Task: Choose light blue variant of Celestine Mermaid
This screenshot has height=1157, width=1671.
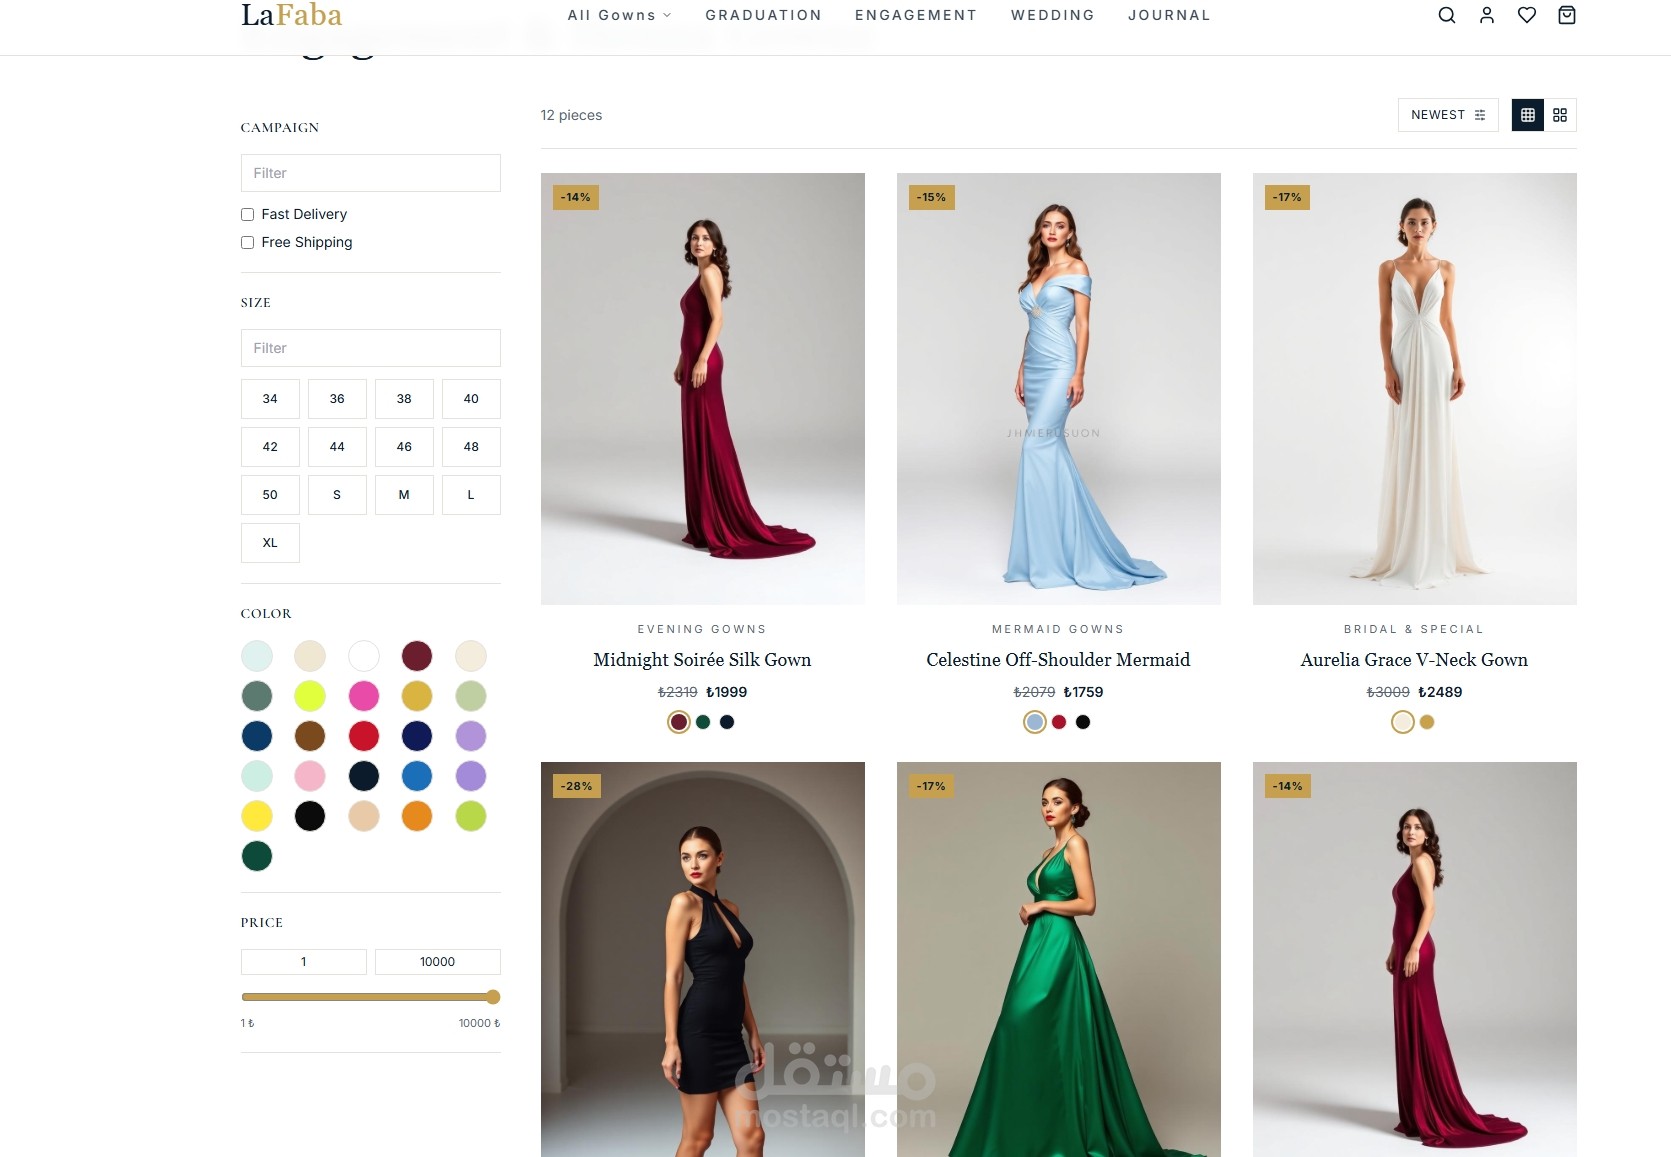Action: point(1035,722)
